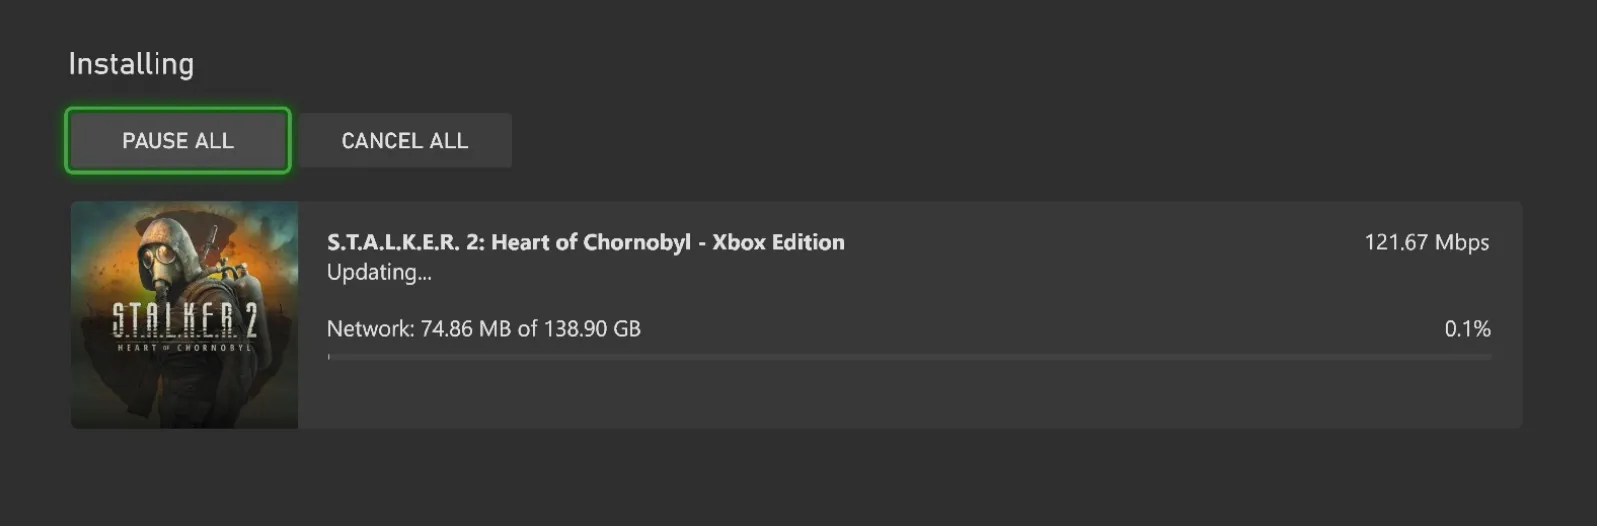Click the download progress bar track
Screen dimensions: 1597x526
pos(910,356)
